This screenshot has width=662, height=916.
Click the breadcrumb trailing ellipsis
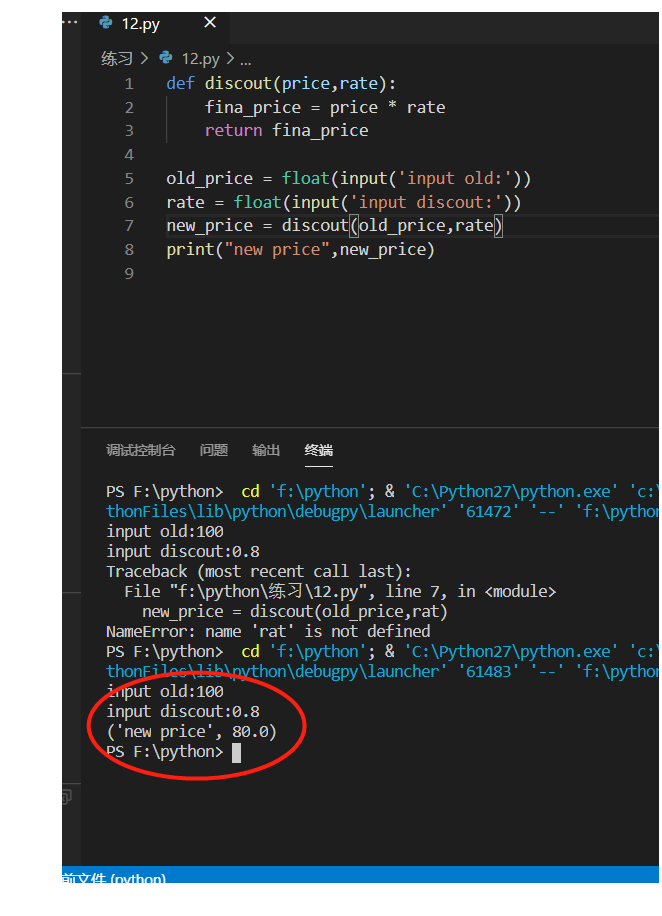tap(245, 60)
